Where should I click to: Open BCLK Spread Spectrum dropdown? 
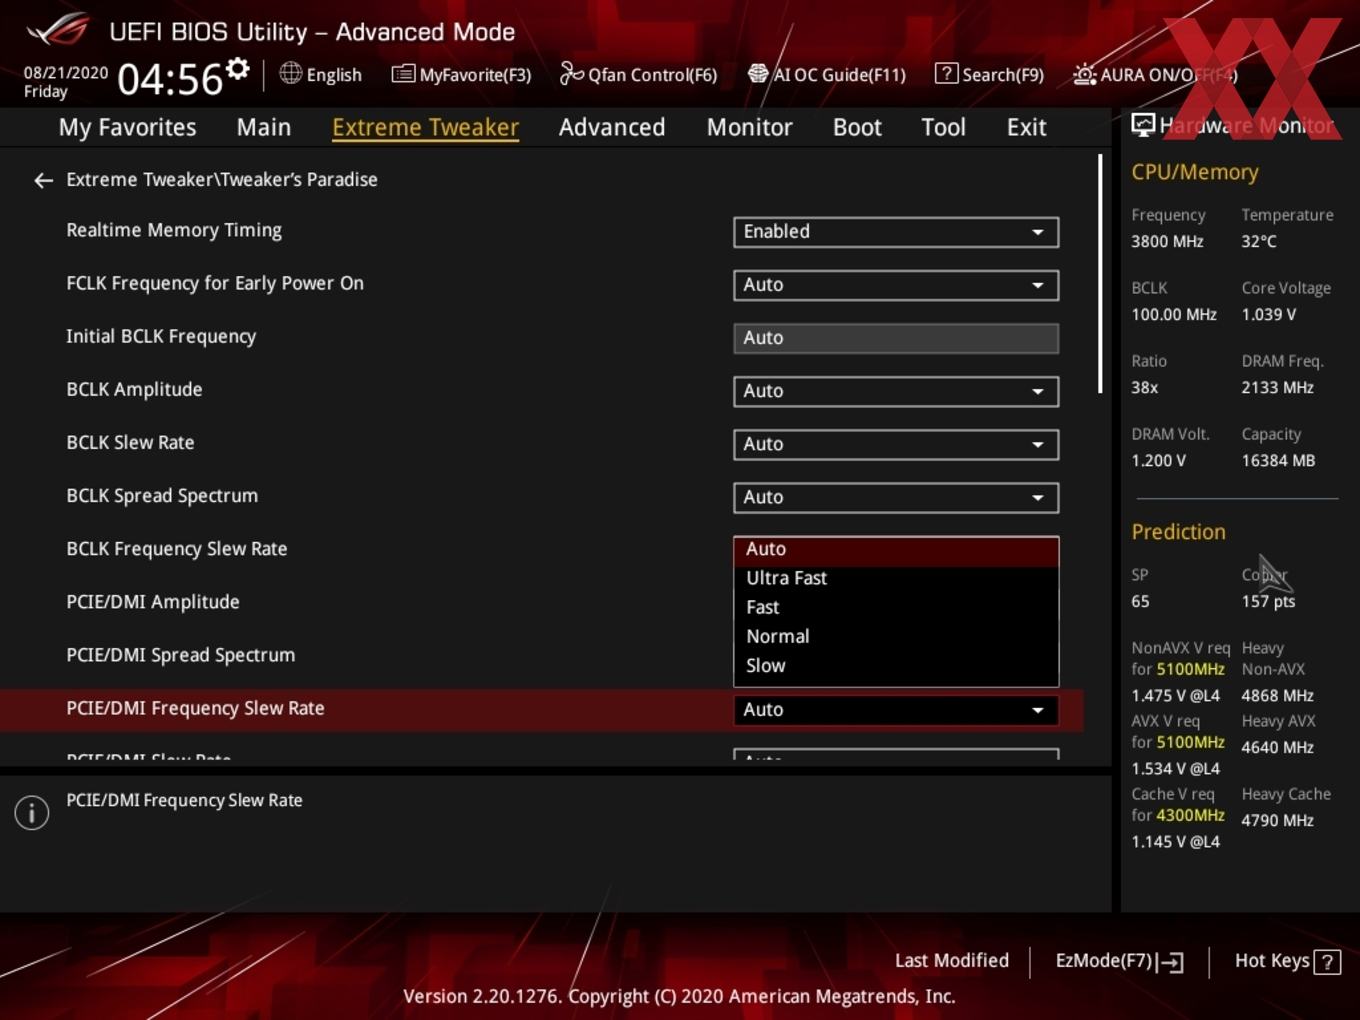click(896, 497)
